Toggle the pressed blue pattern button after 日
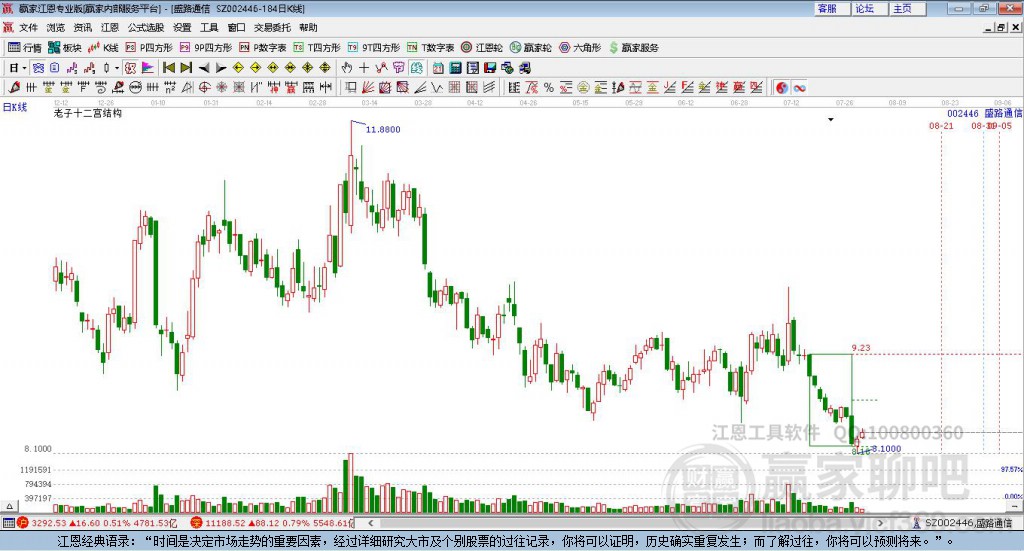The image size is (1024, 551). tap(38, 68)
